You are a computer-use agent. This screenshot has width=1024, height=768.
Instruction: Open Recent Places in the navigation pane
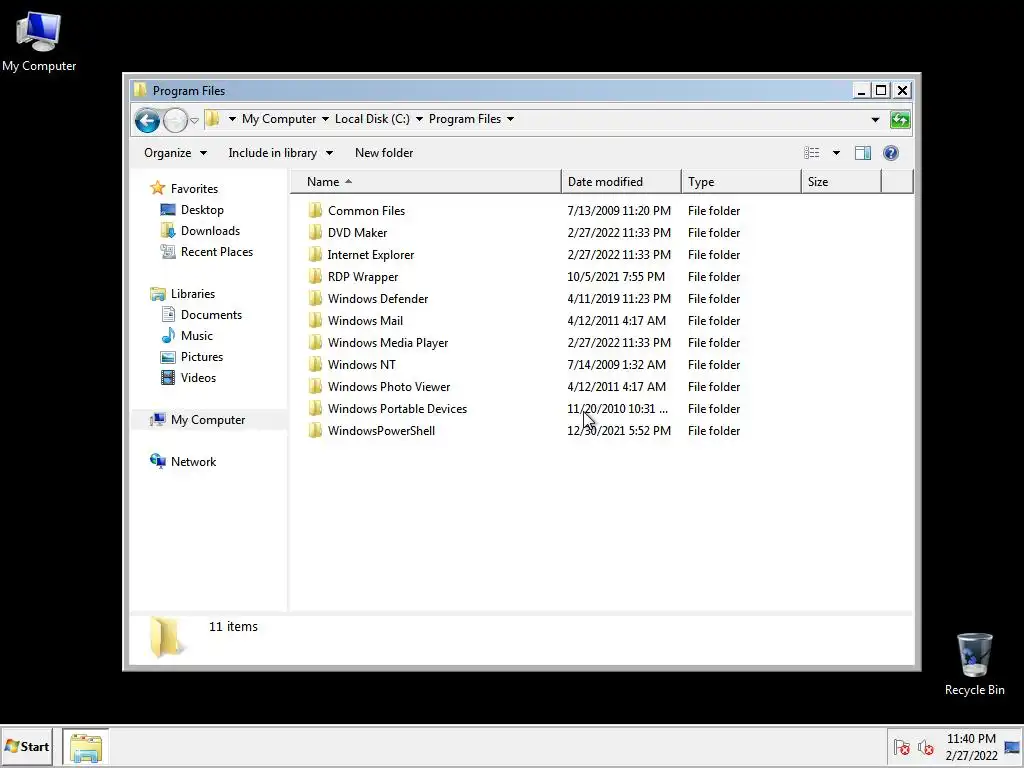point(217,251)
